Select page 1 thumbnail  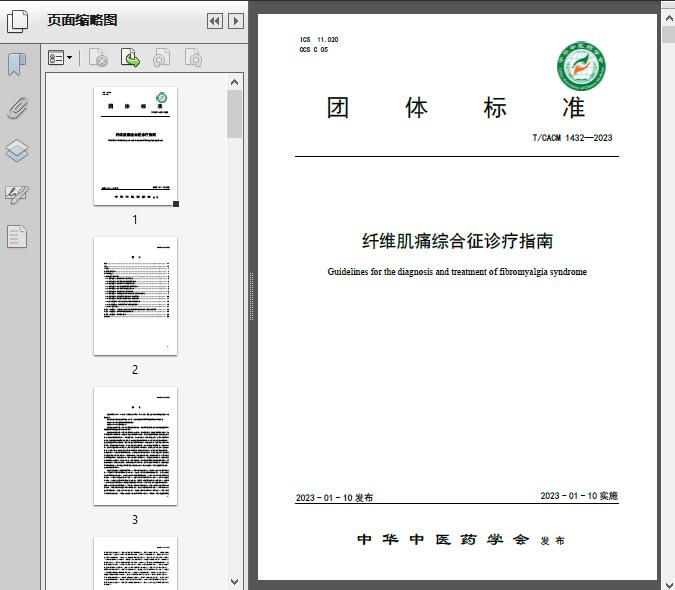[135, 146]
